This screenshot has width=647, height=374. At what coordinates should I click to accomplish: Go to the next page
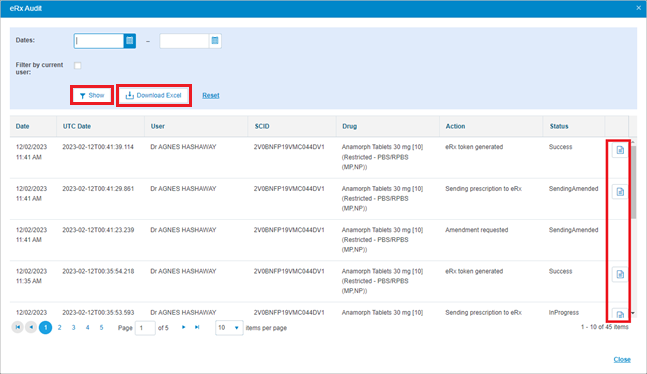[x=183, y=327]
